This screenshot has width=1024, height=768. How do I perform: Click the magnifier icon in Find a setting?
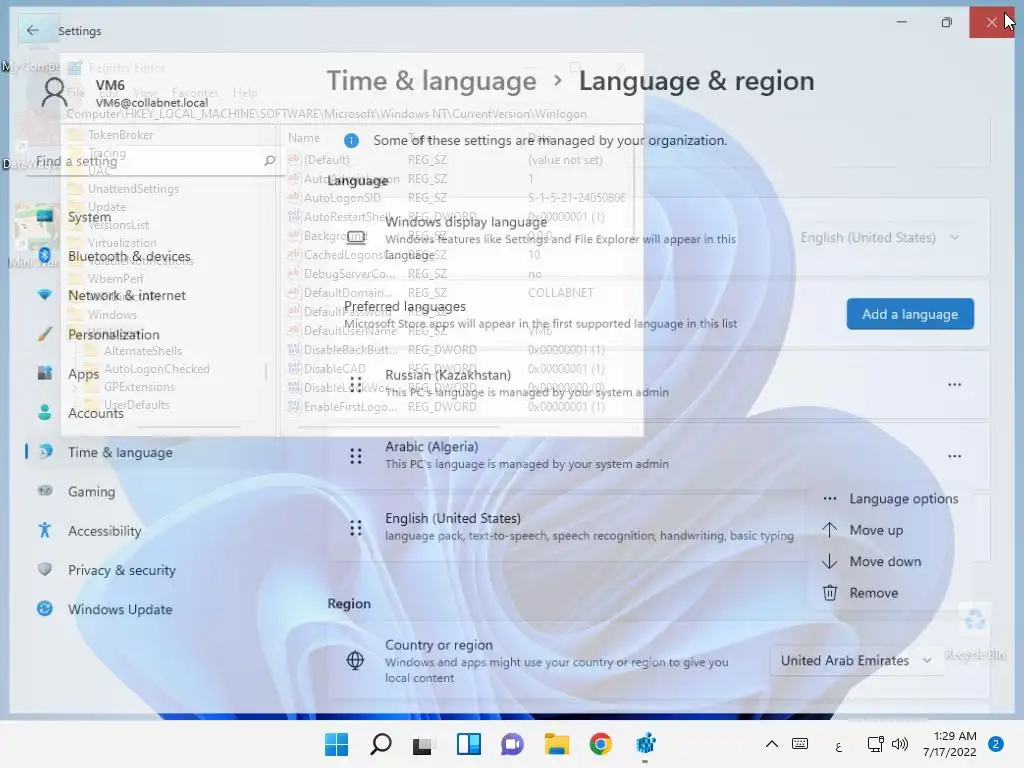coord(270,161)
